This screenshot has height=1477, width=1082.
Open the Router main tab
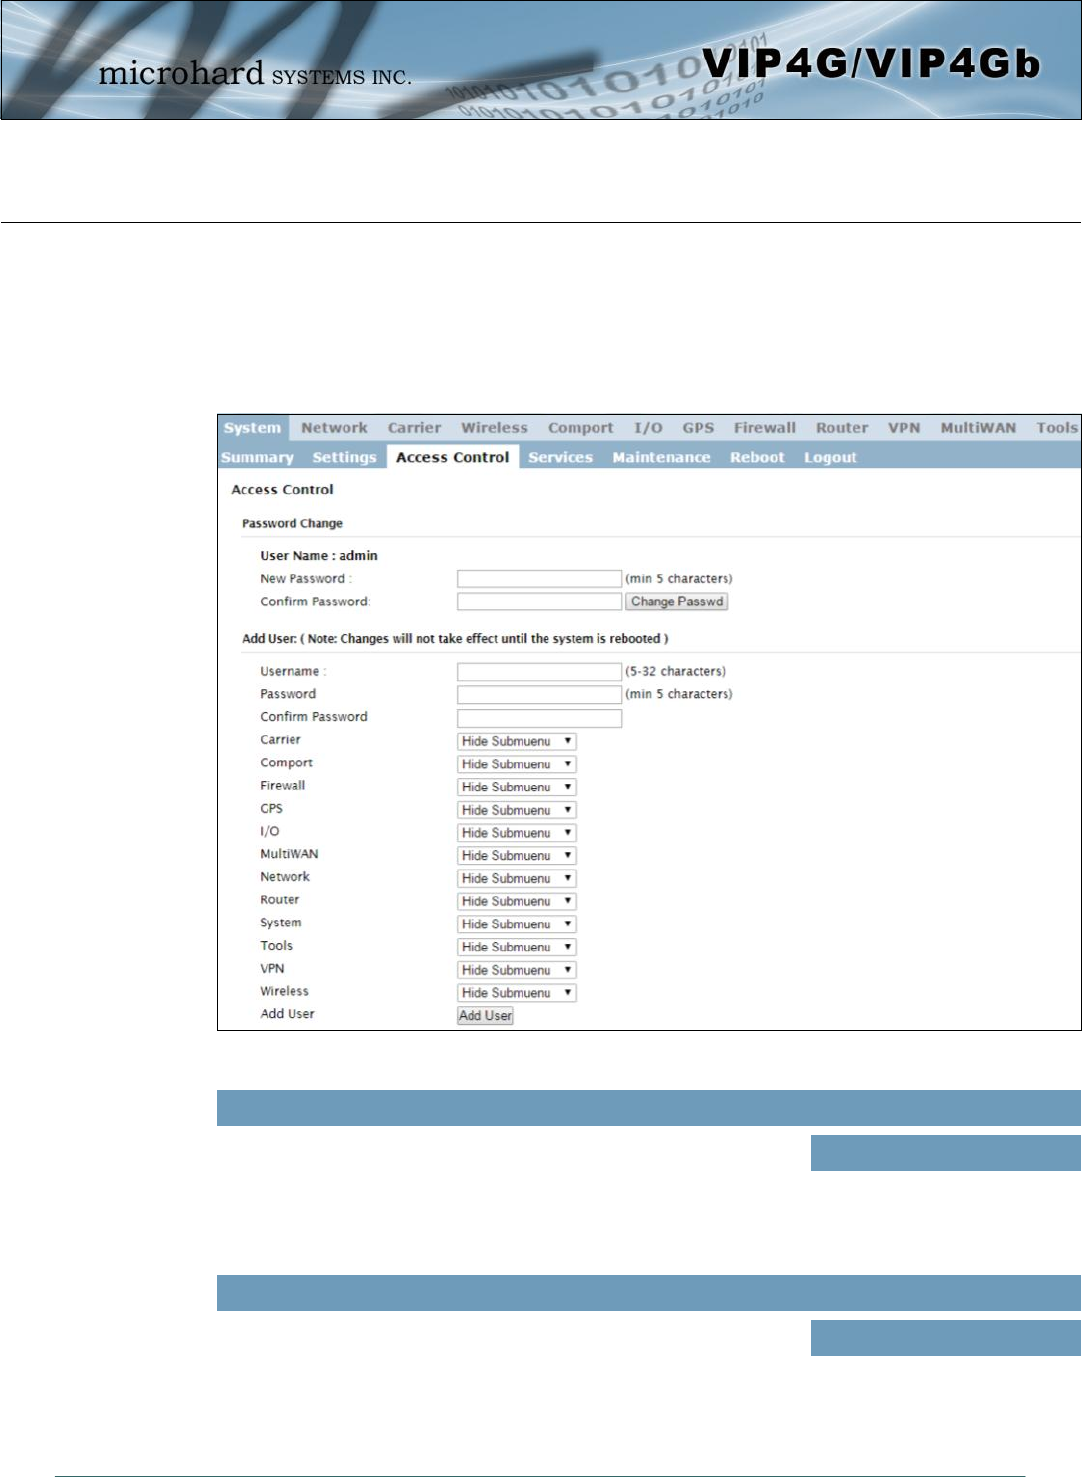tap(842, 428)
